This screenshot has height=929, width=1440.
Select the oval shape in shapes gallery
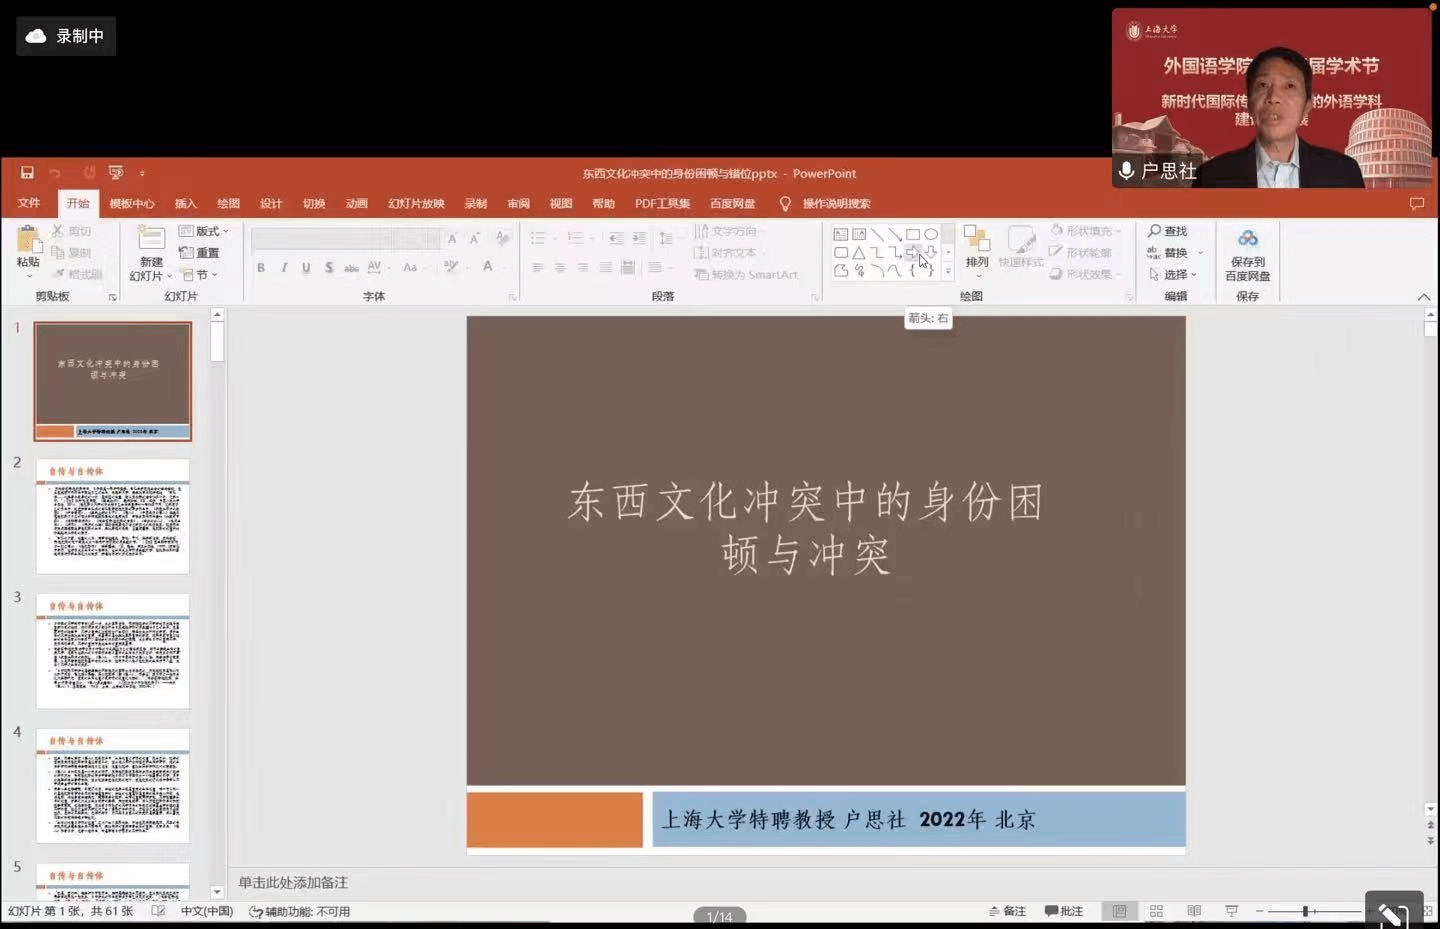coord(931,234)
